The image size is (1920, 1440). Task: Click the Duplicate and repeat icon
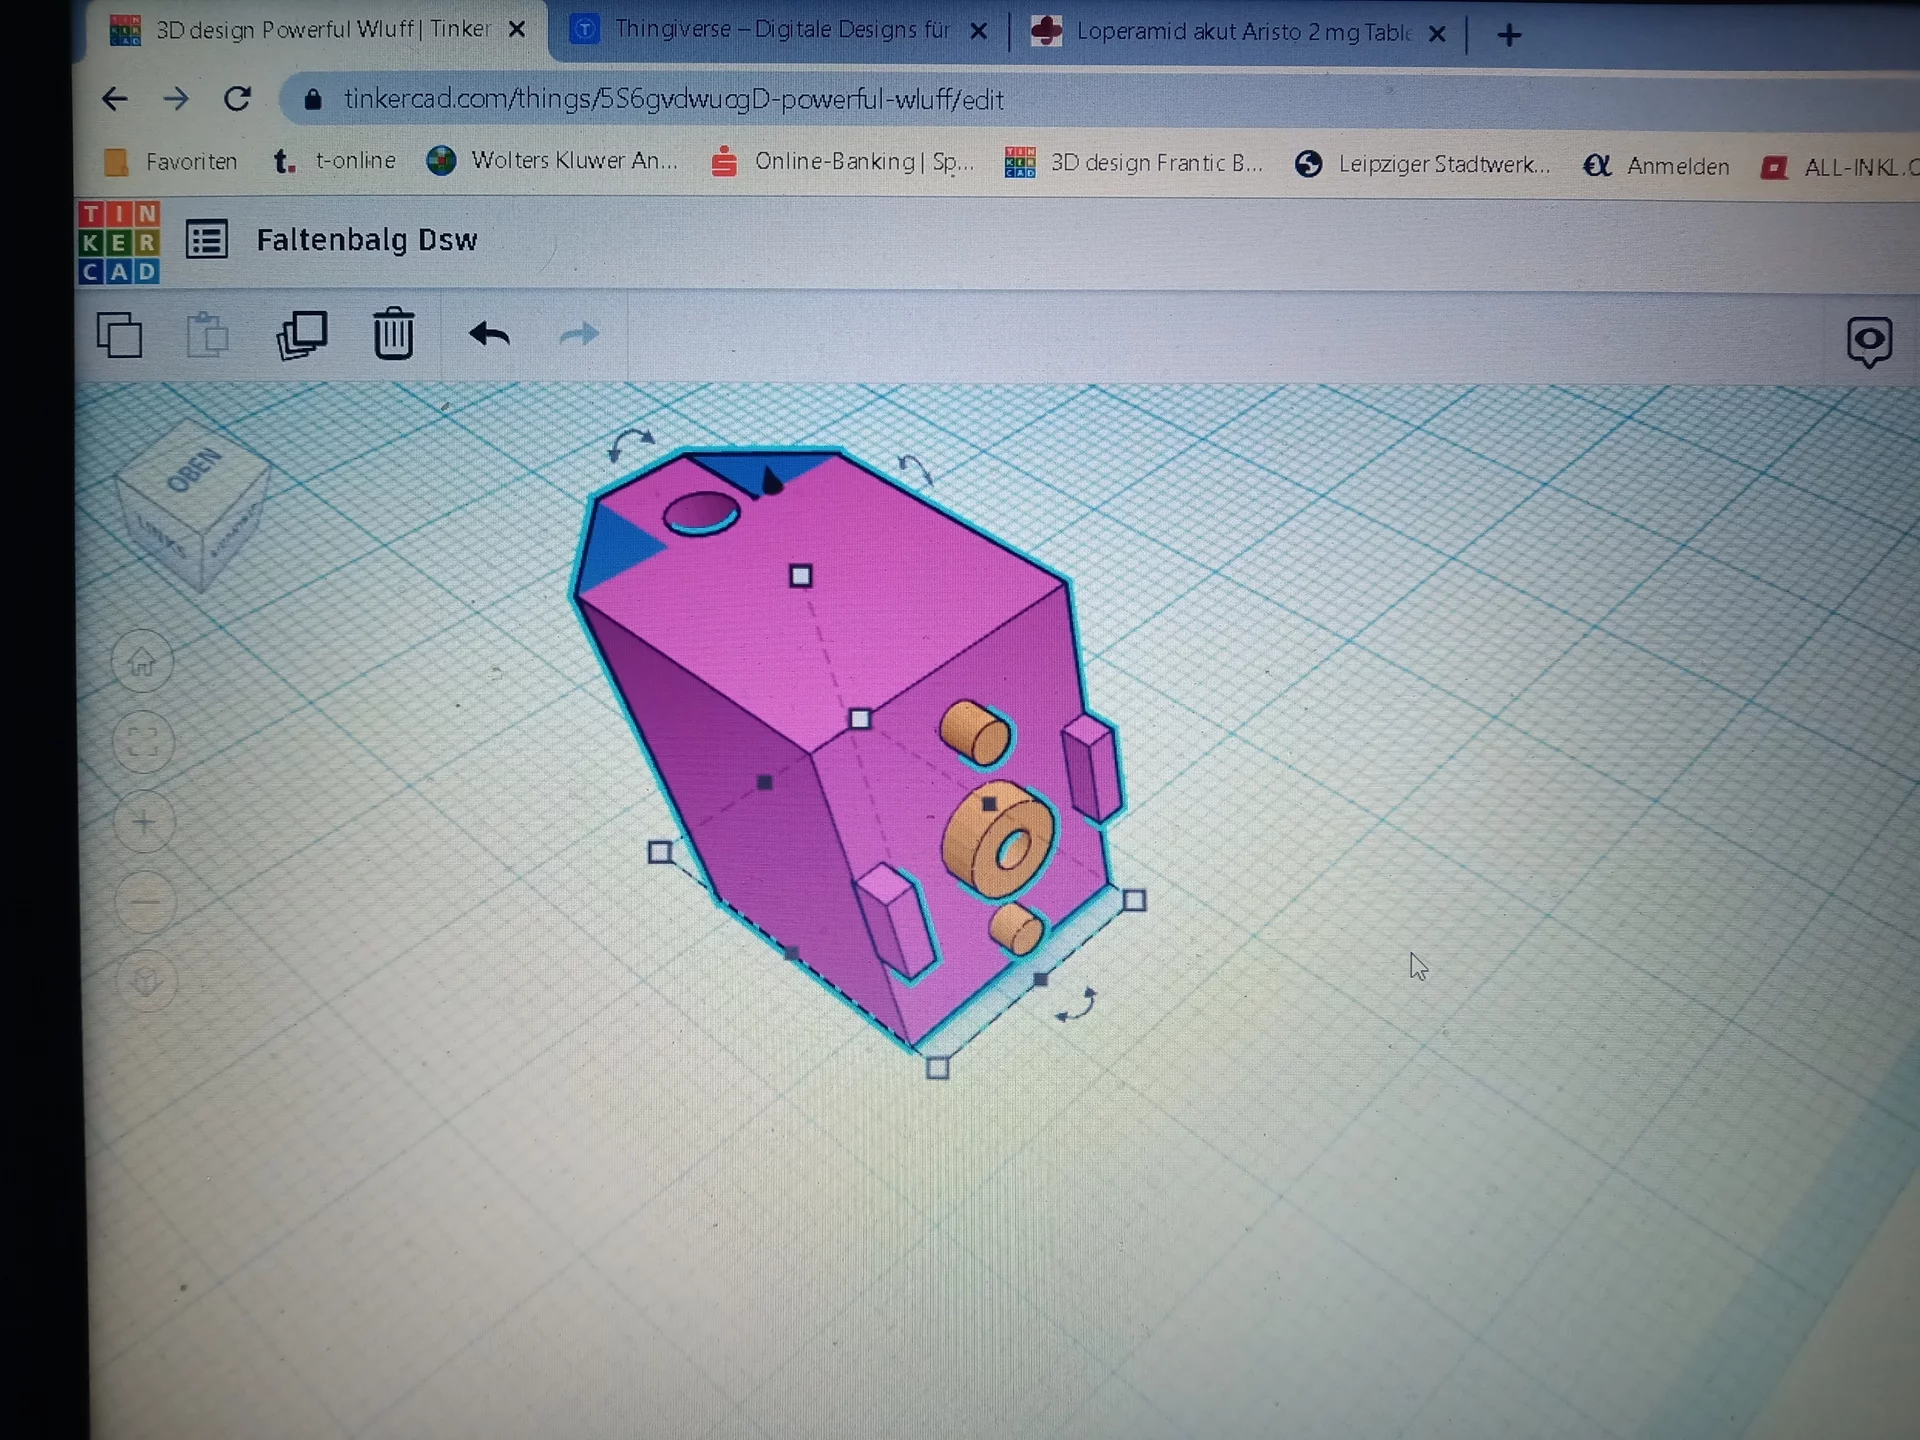[301, 335]
